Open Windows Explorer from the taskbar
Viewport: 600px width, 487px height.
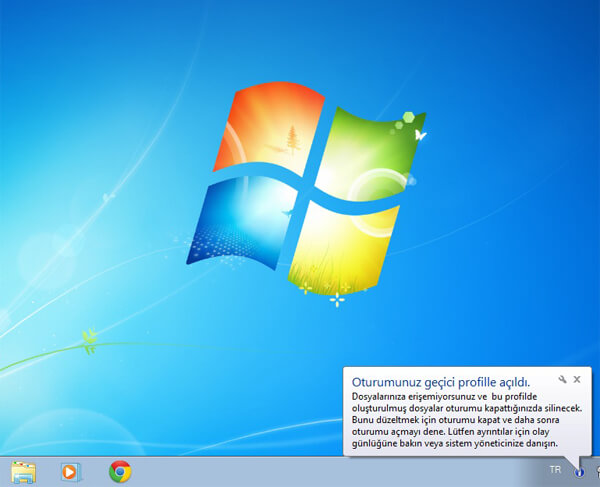(24, 472)
